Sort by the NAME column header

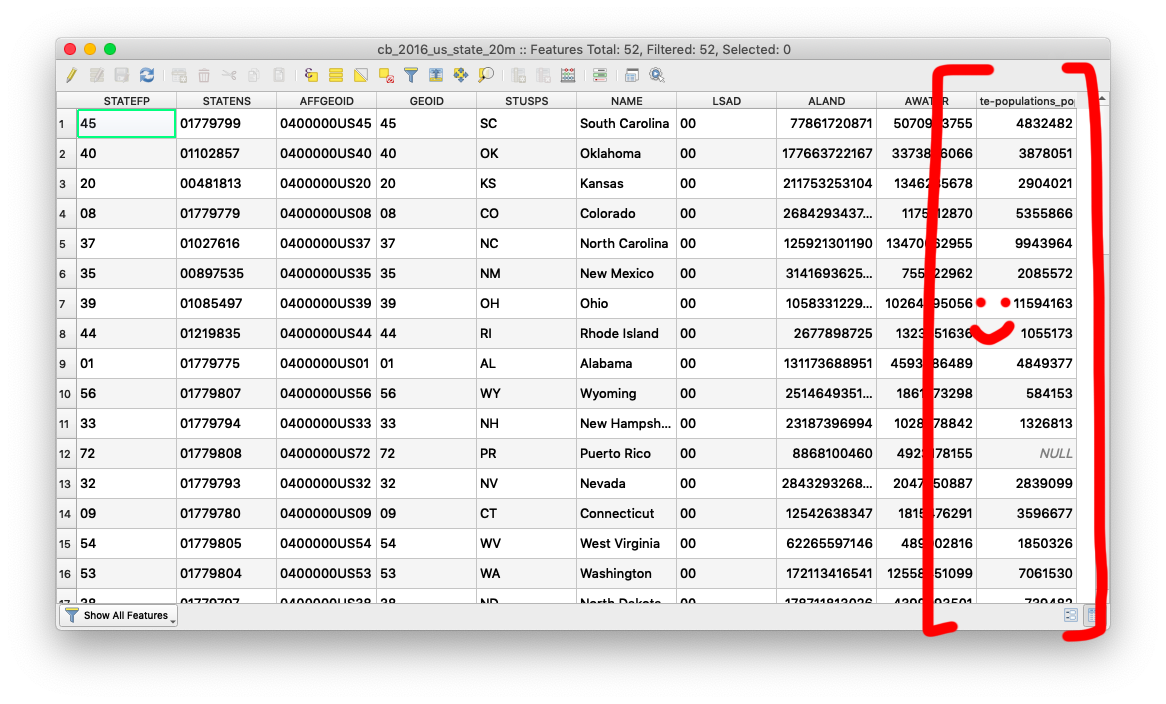coord(626,100)
